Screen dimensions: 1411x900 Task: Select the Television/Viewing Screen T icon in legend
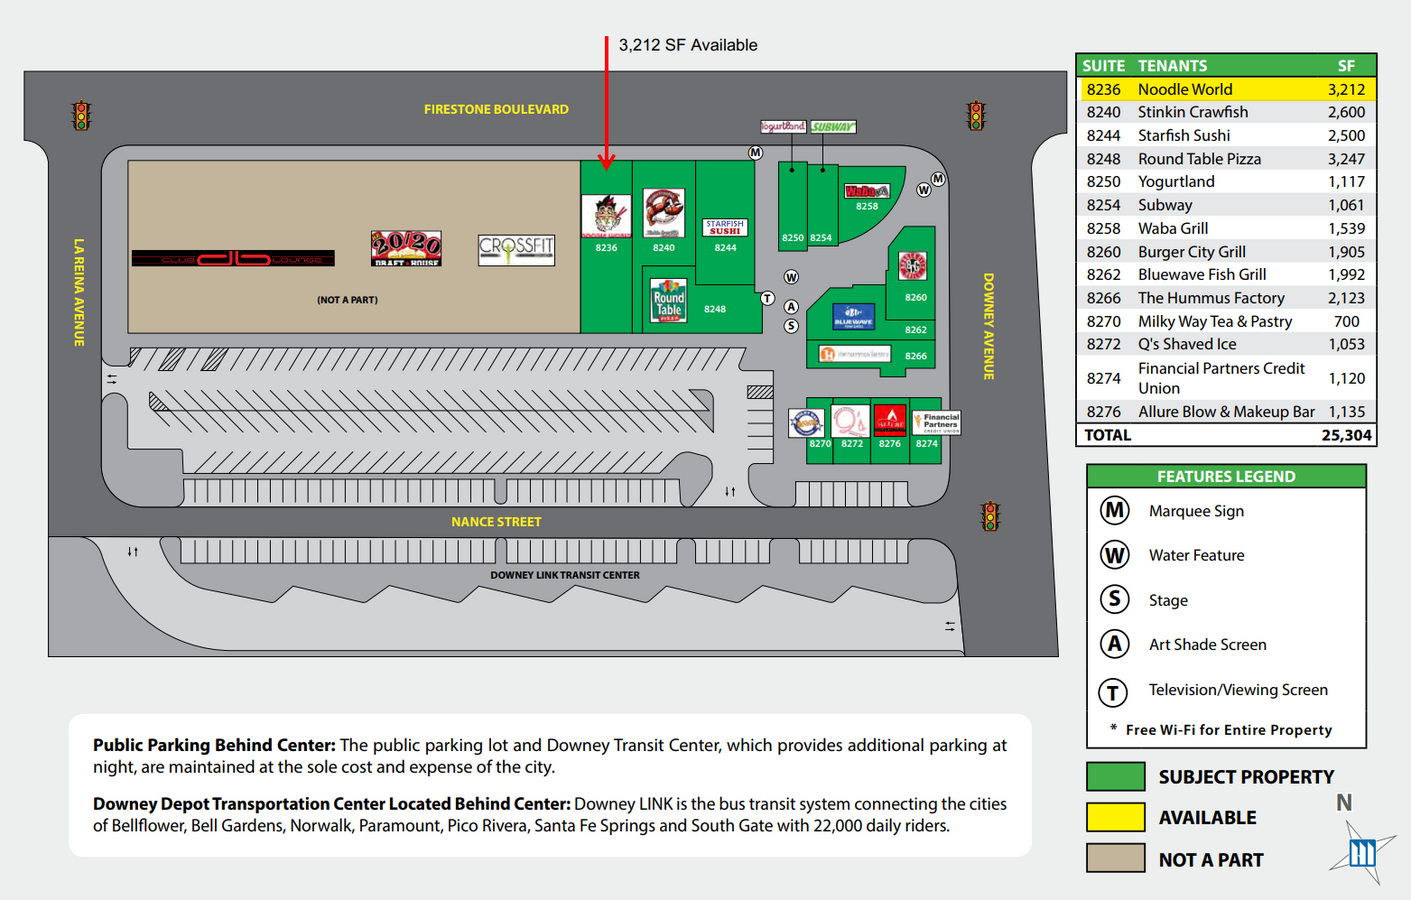click(1113, 691)
